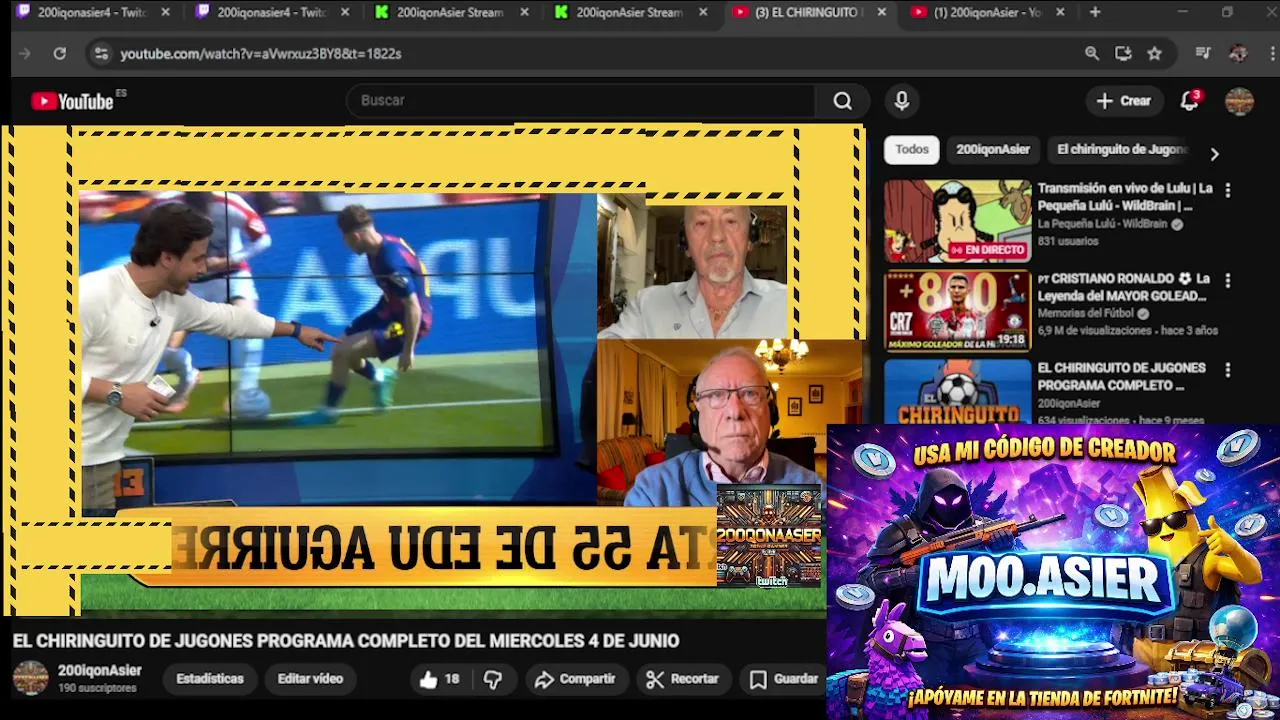1280x720 pixels.
Task: Start voice search with microphone icon
Action: point(902,101)
